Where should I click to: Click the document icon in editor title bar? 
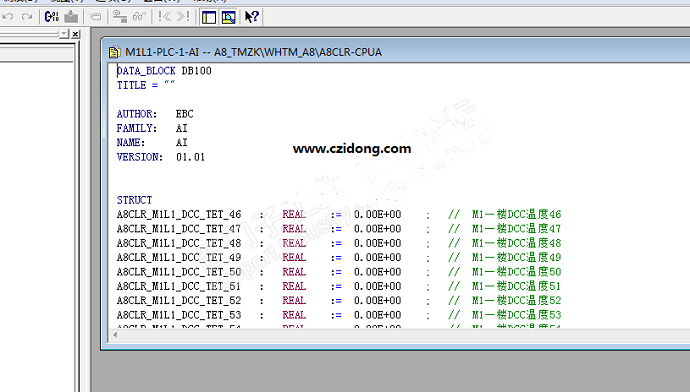pyautogui.click(x=114, y=52)
